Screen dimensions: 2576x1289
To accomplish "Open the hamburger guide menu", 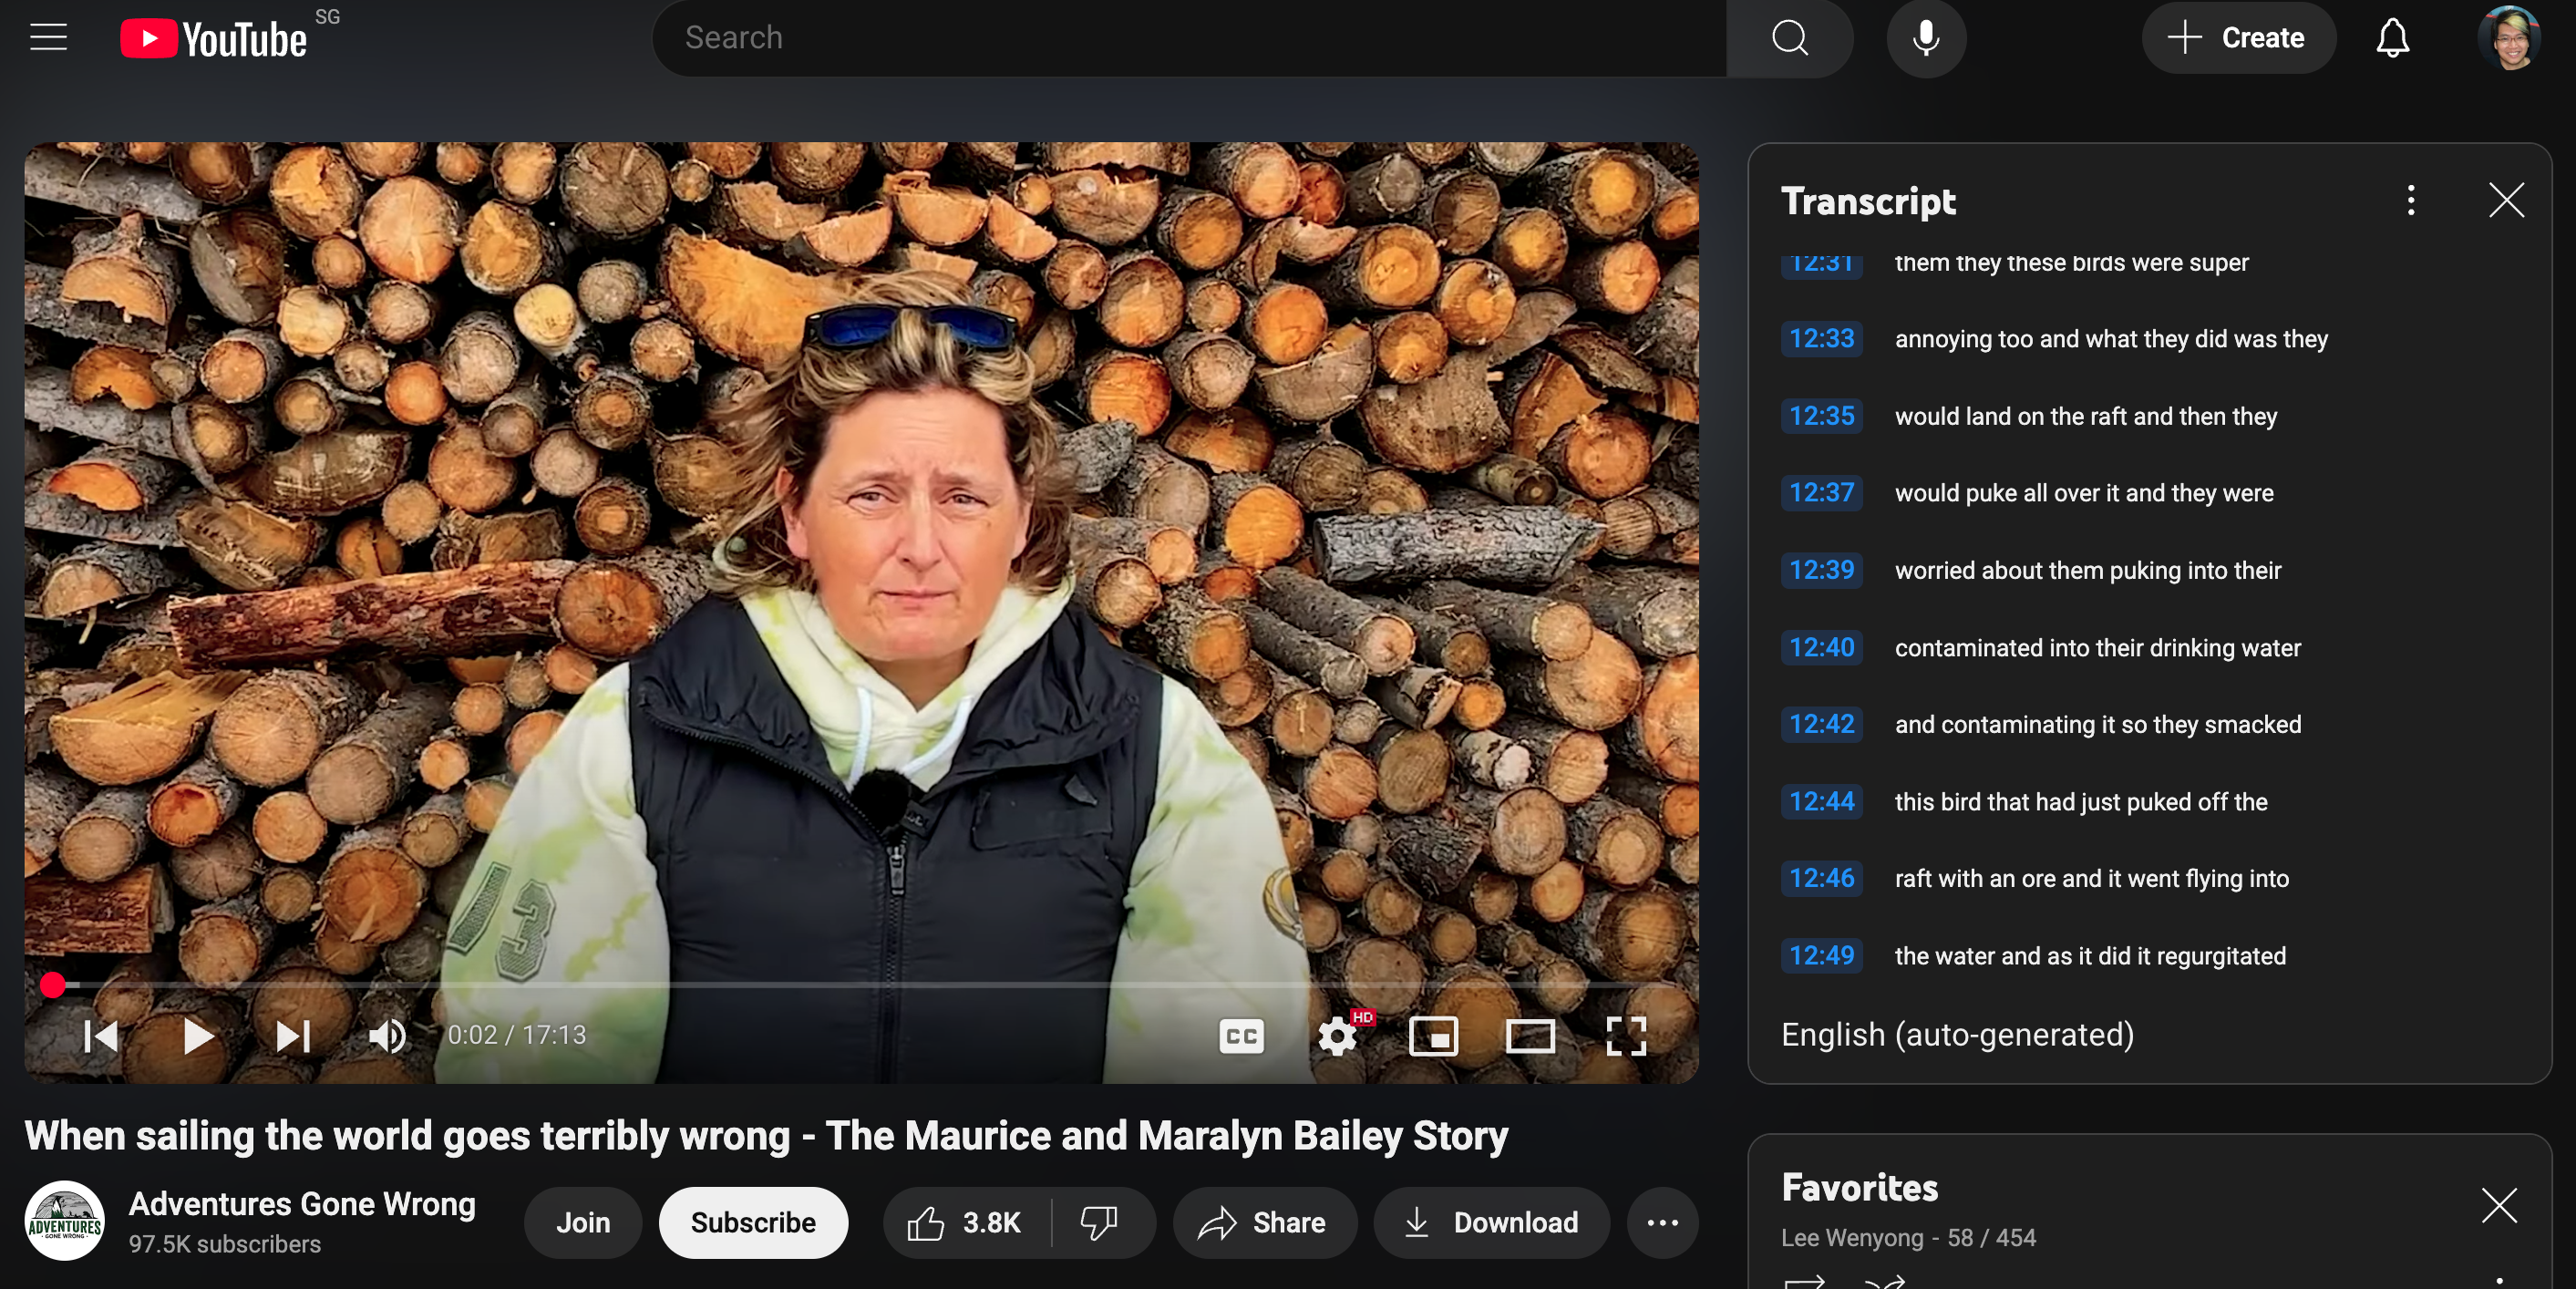I will pos(48,38).
